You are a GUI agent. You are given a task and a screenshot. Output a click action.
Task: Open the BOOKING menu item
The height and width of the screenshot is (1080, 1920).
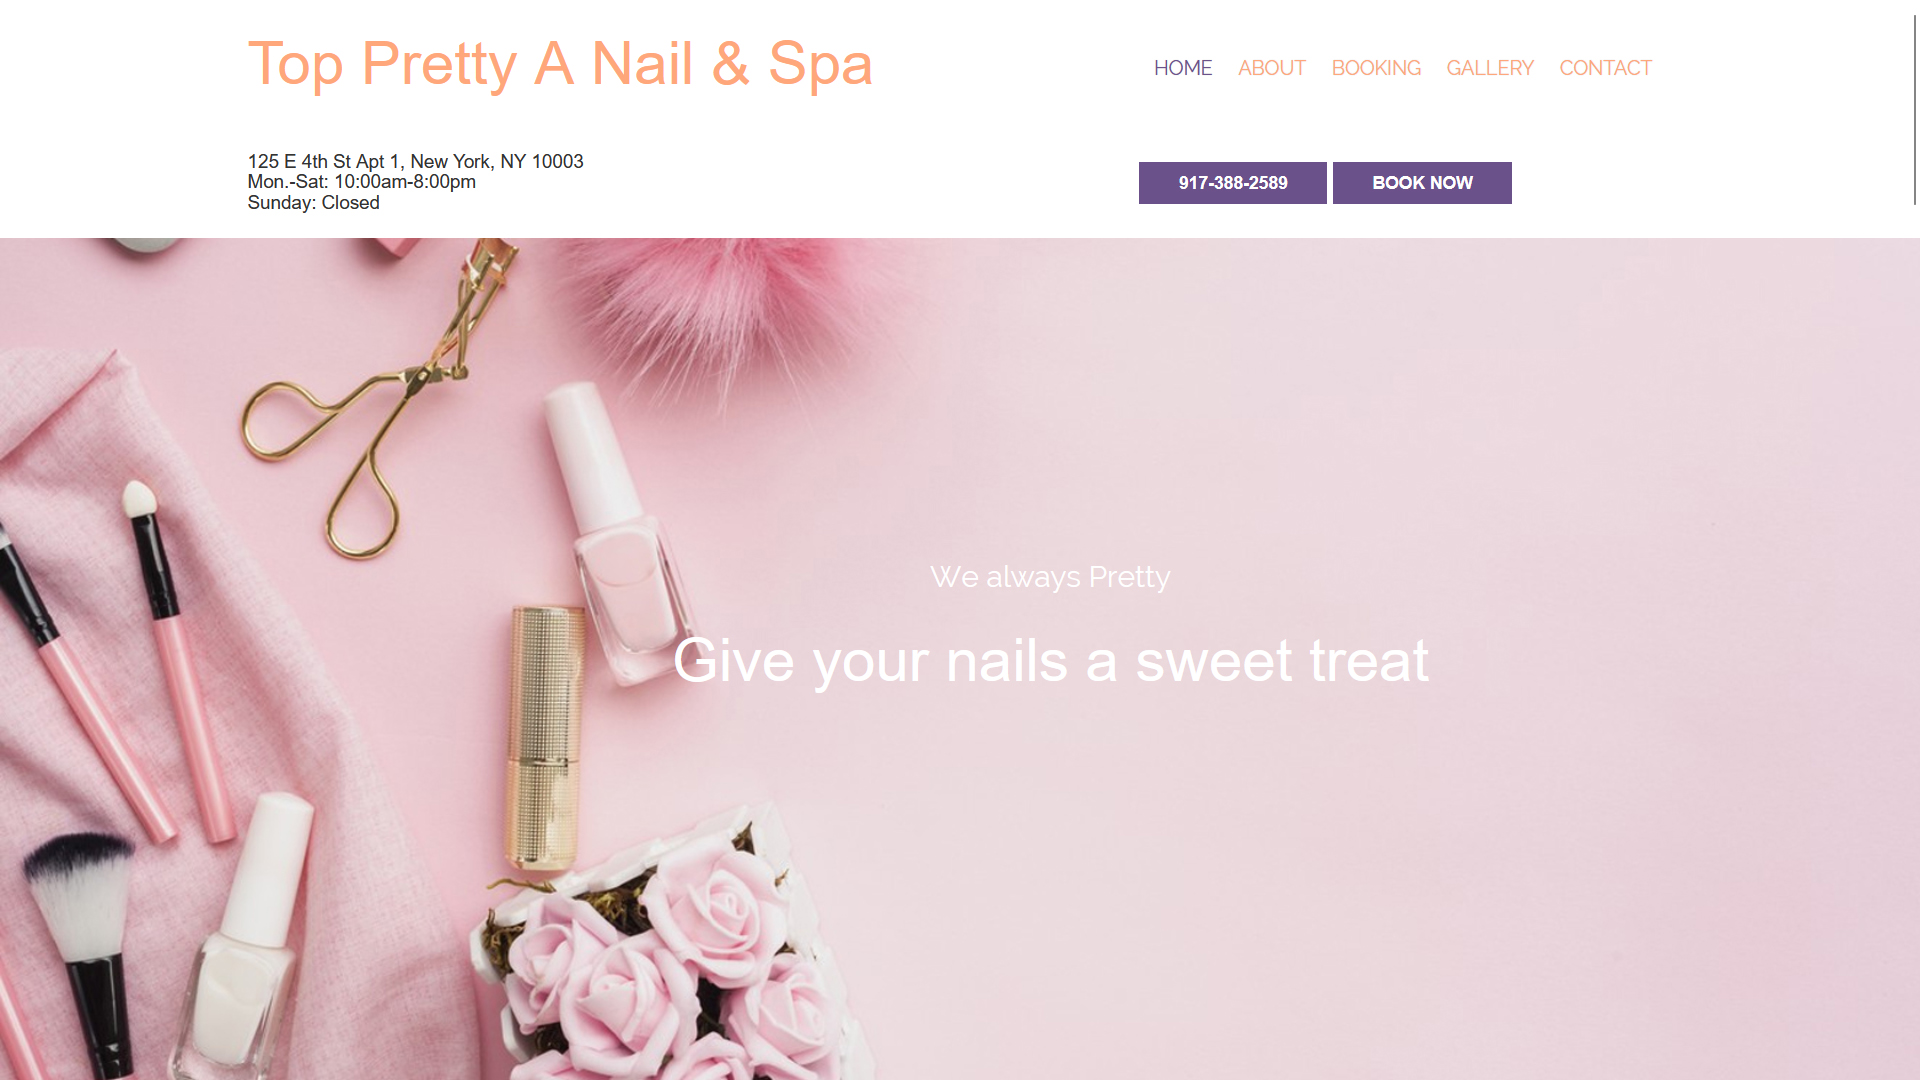tap(1376, 68)
